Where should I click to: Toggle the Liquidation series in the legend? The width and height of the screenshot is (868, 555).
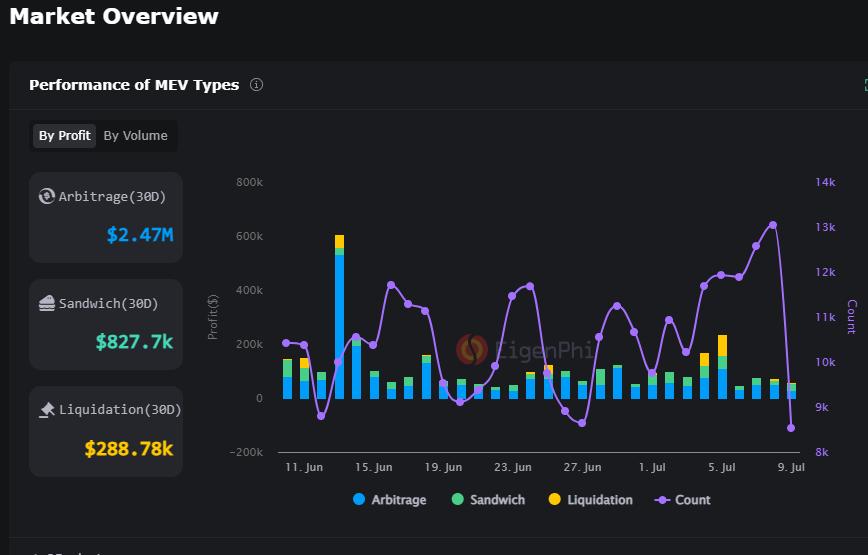click(590, 500)
